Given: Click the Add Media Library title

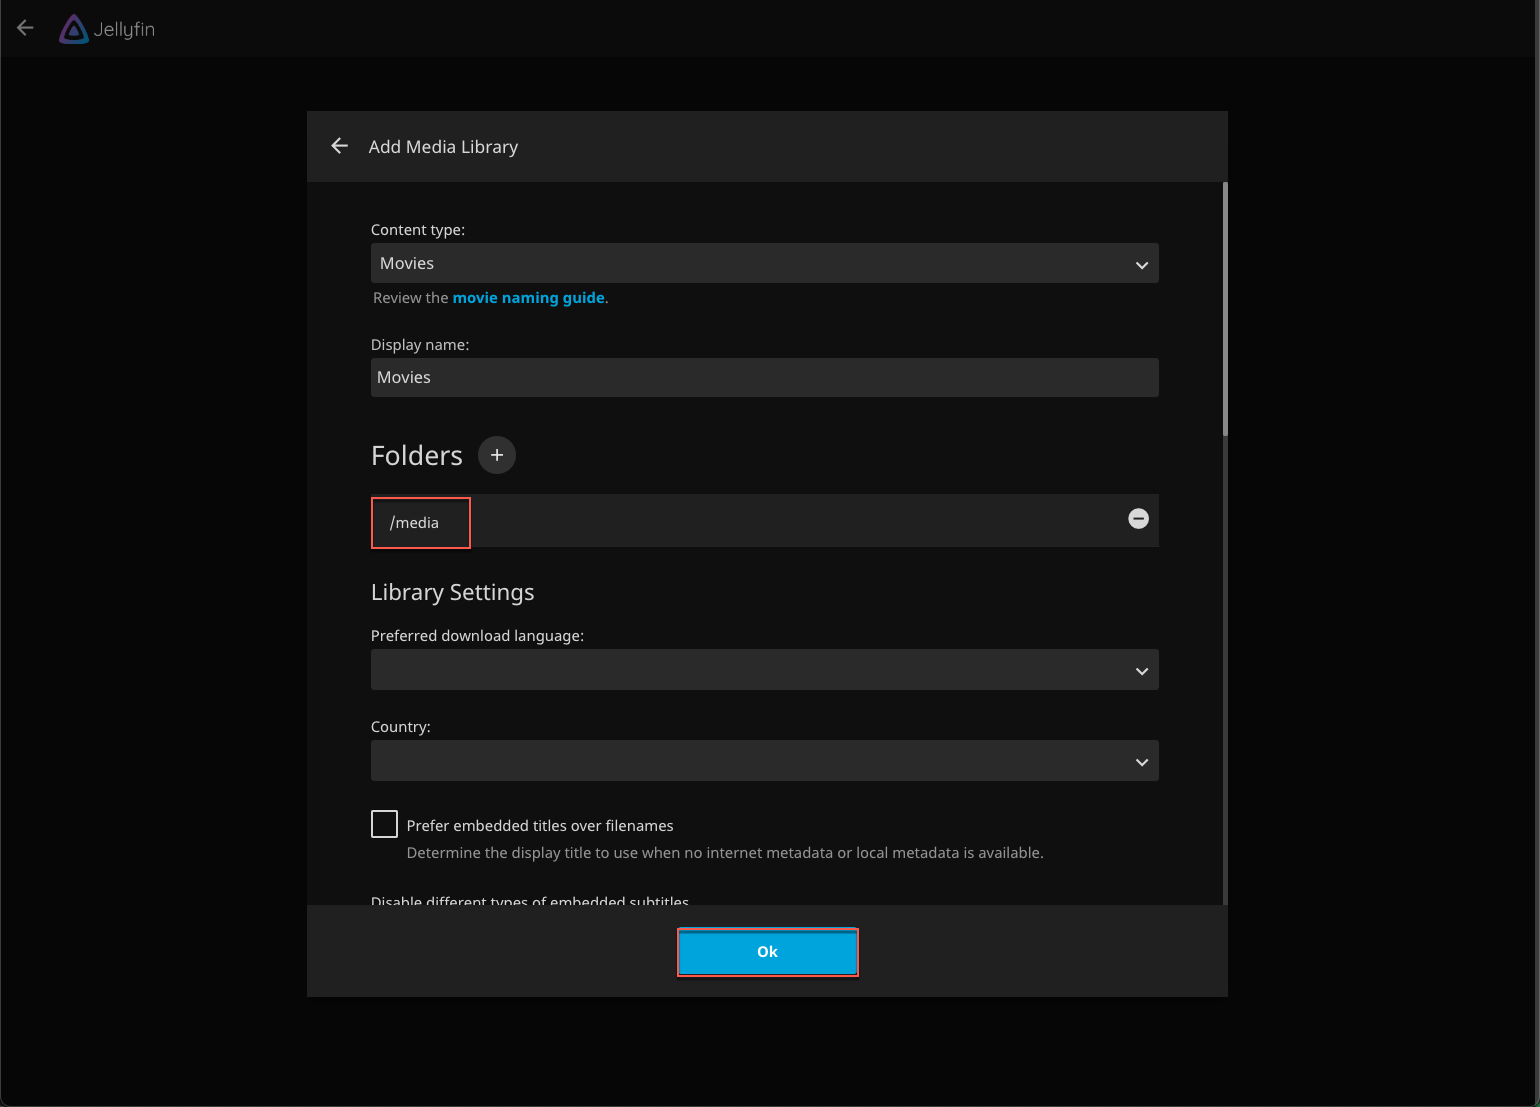Looking at the screenshot, I should 443,147.
